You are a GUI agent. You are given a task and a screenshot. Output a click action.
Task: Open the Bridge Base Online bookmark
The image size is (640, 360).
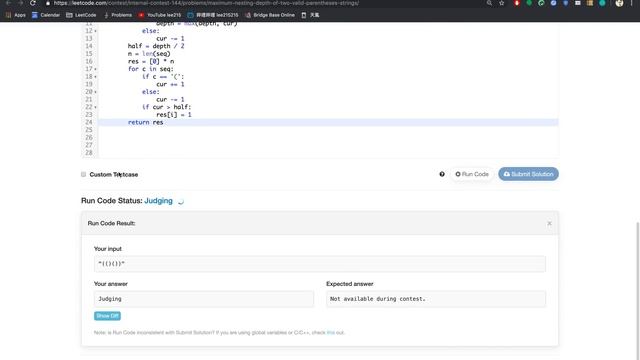point(270,15)
